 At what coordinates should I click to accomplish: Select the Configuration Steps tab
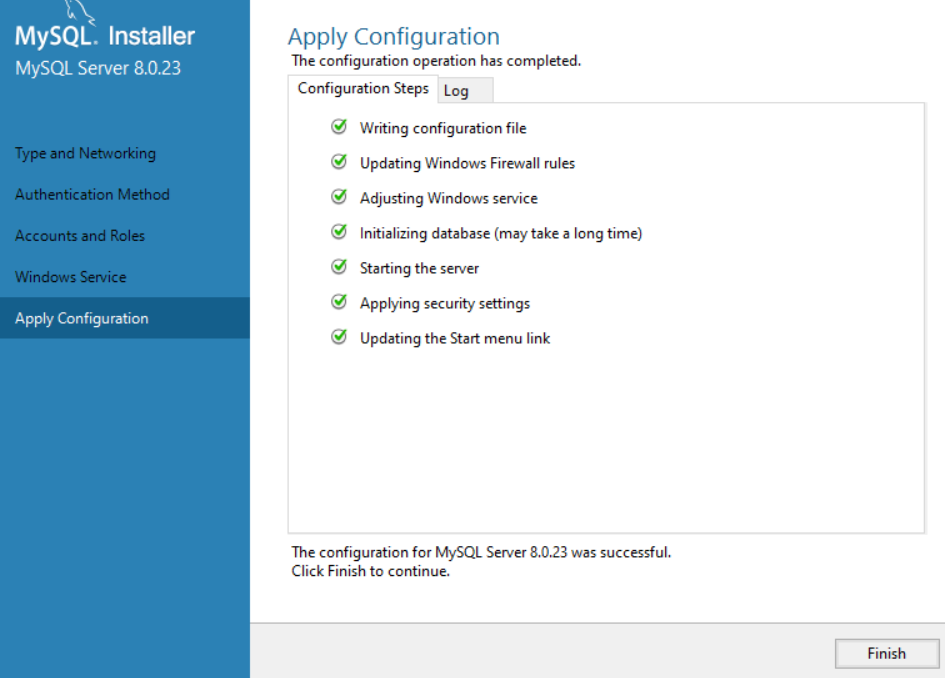tap(363, 89)
